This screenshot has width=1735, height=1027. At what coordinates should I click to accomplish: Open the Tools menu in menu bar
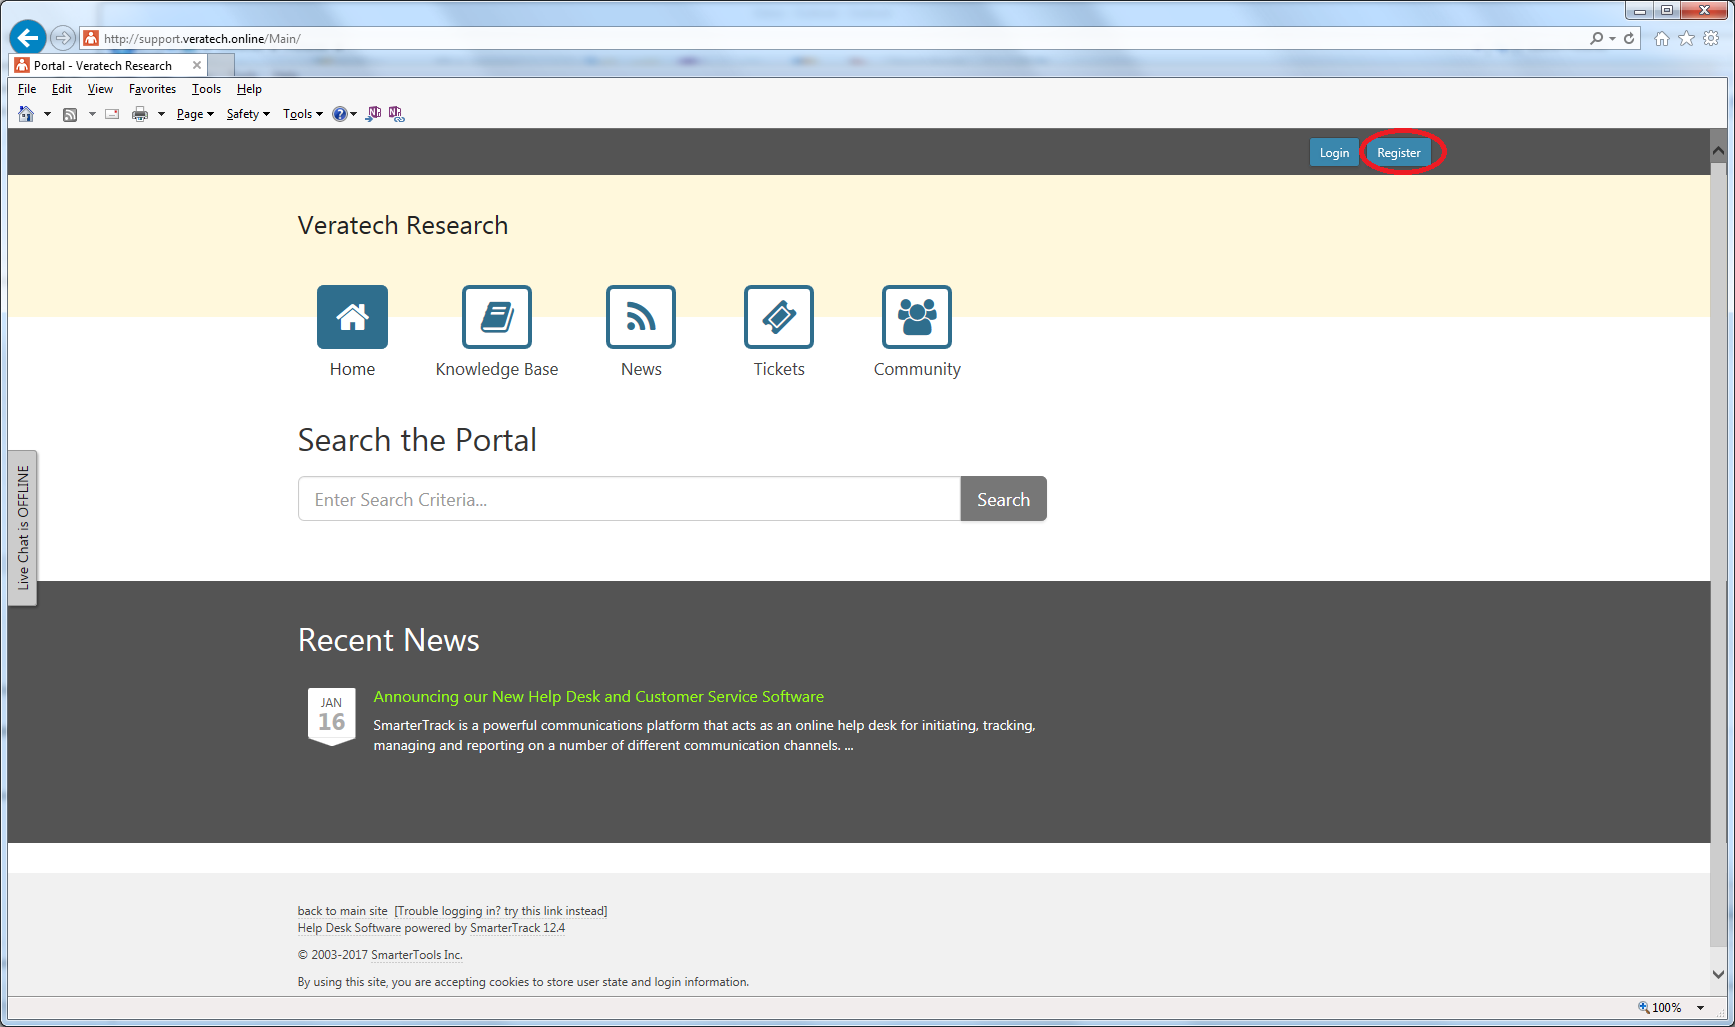(206, 89)
